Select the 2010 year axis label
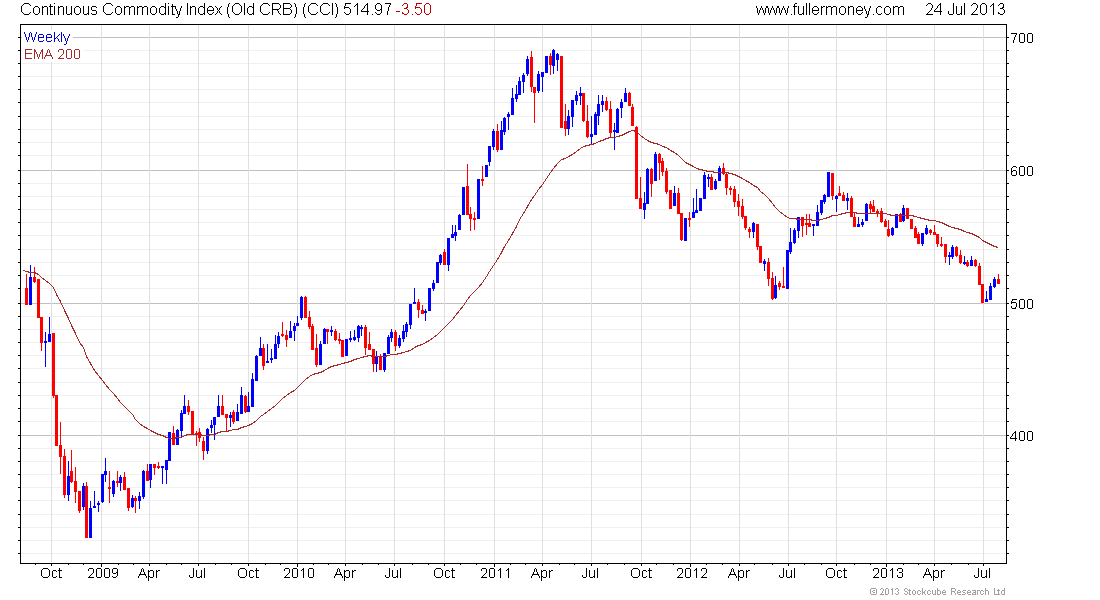Viewport: 1100px width, 600px height. pos(299,573)
